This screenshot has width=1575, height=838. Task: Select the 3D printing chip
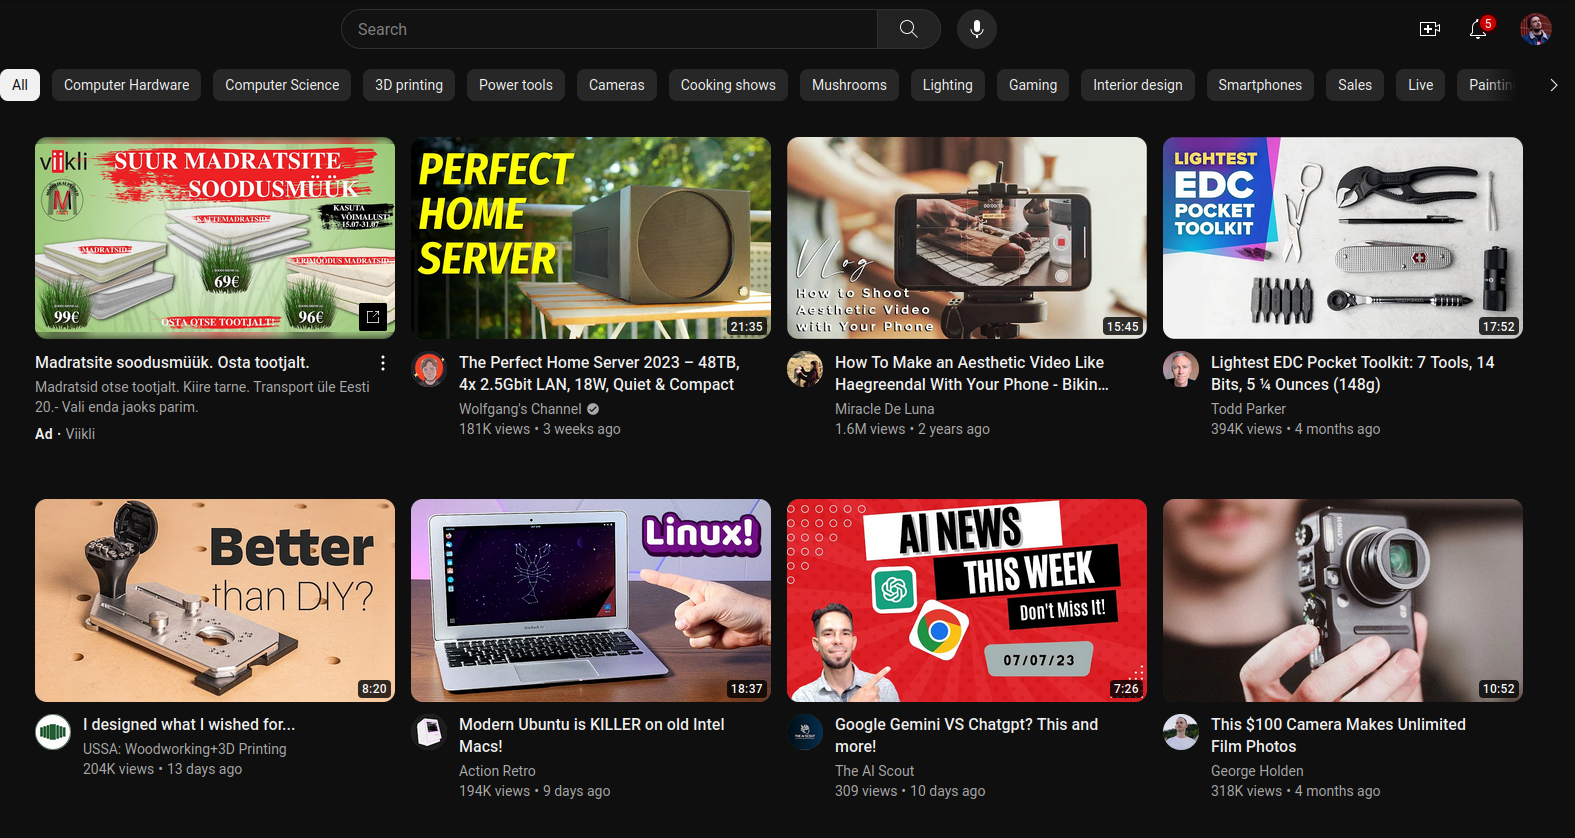point(409,85)
